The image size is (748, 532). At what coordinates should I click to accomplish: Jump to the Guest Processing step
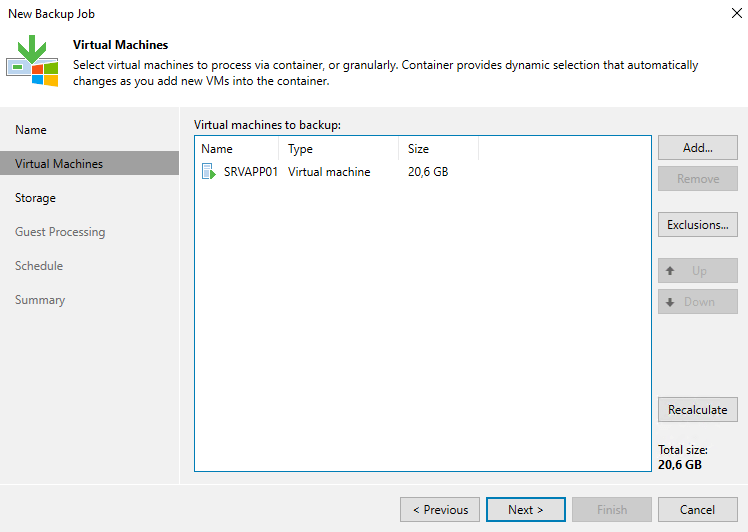click(60, 232)
